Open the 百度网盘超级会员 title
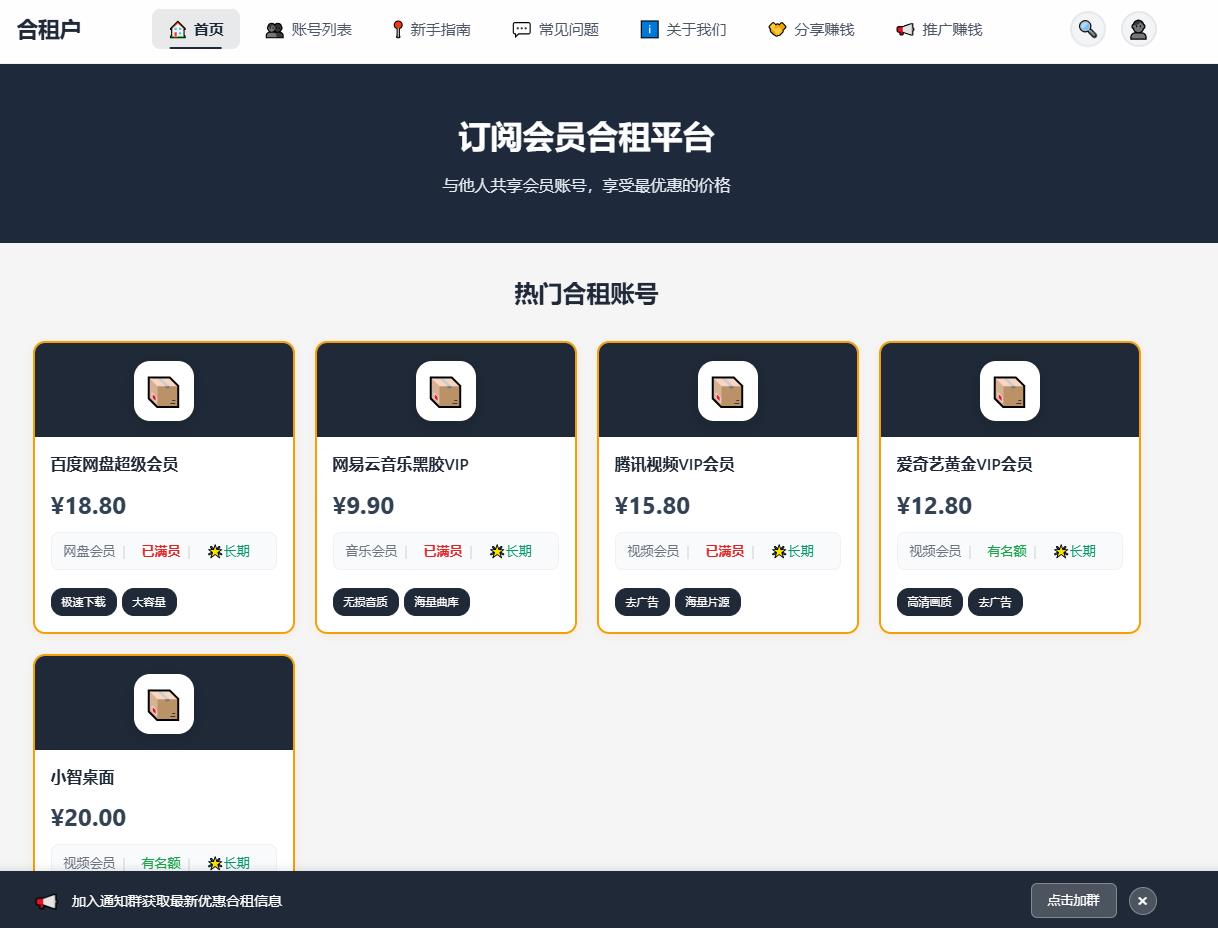1218x928 pixels. click(115, 464)
